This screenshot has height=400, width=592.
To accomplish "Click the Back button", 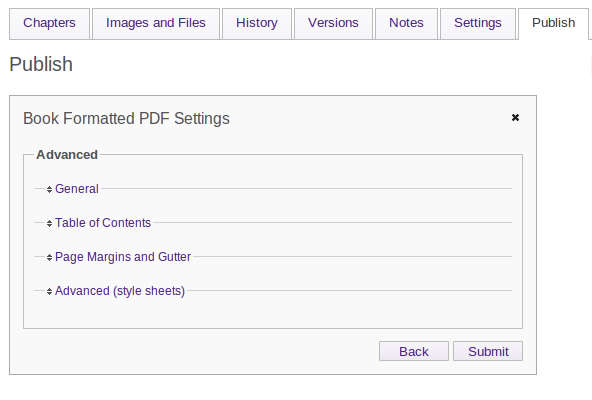I will click(x=414, y=351).
